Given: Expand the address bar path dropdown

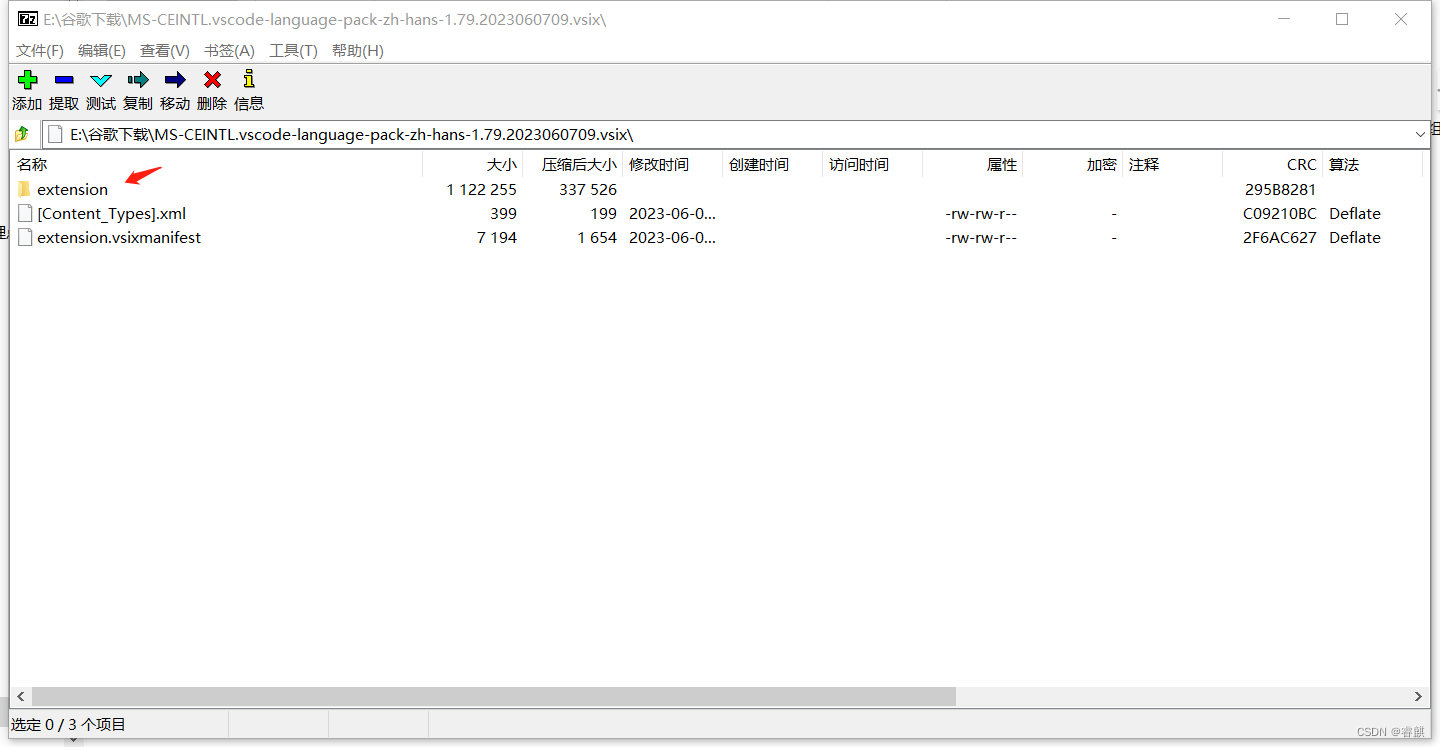Looking at the screenshot, I should pyautogui.click(x=1420, y=134).
